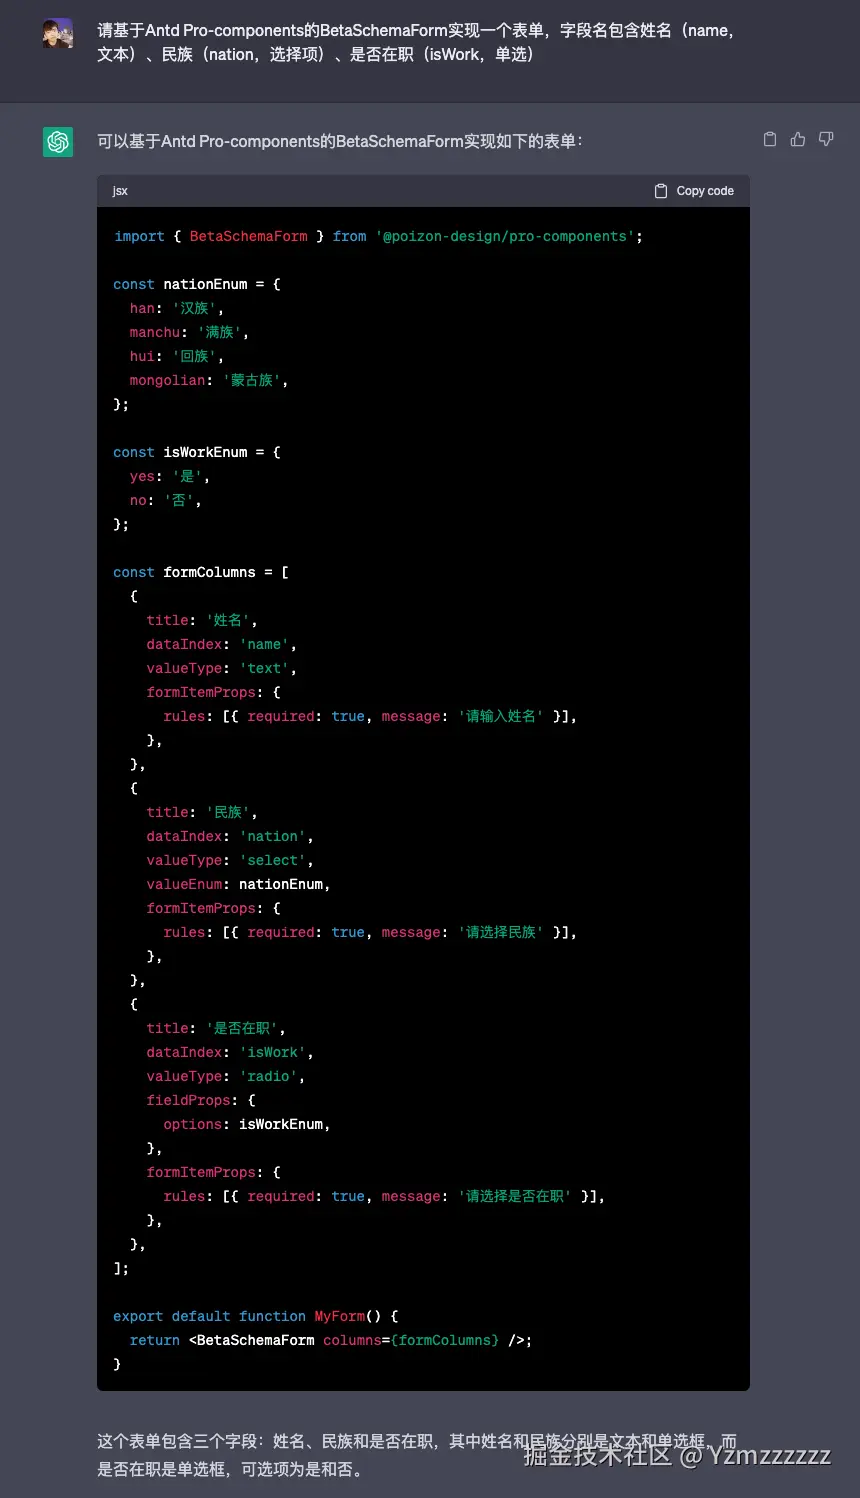Click the han: '汉族' line

[177, 308]
